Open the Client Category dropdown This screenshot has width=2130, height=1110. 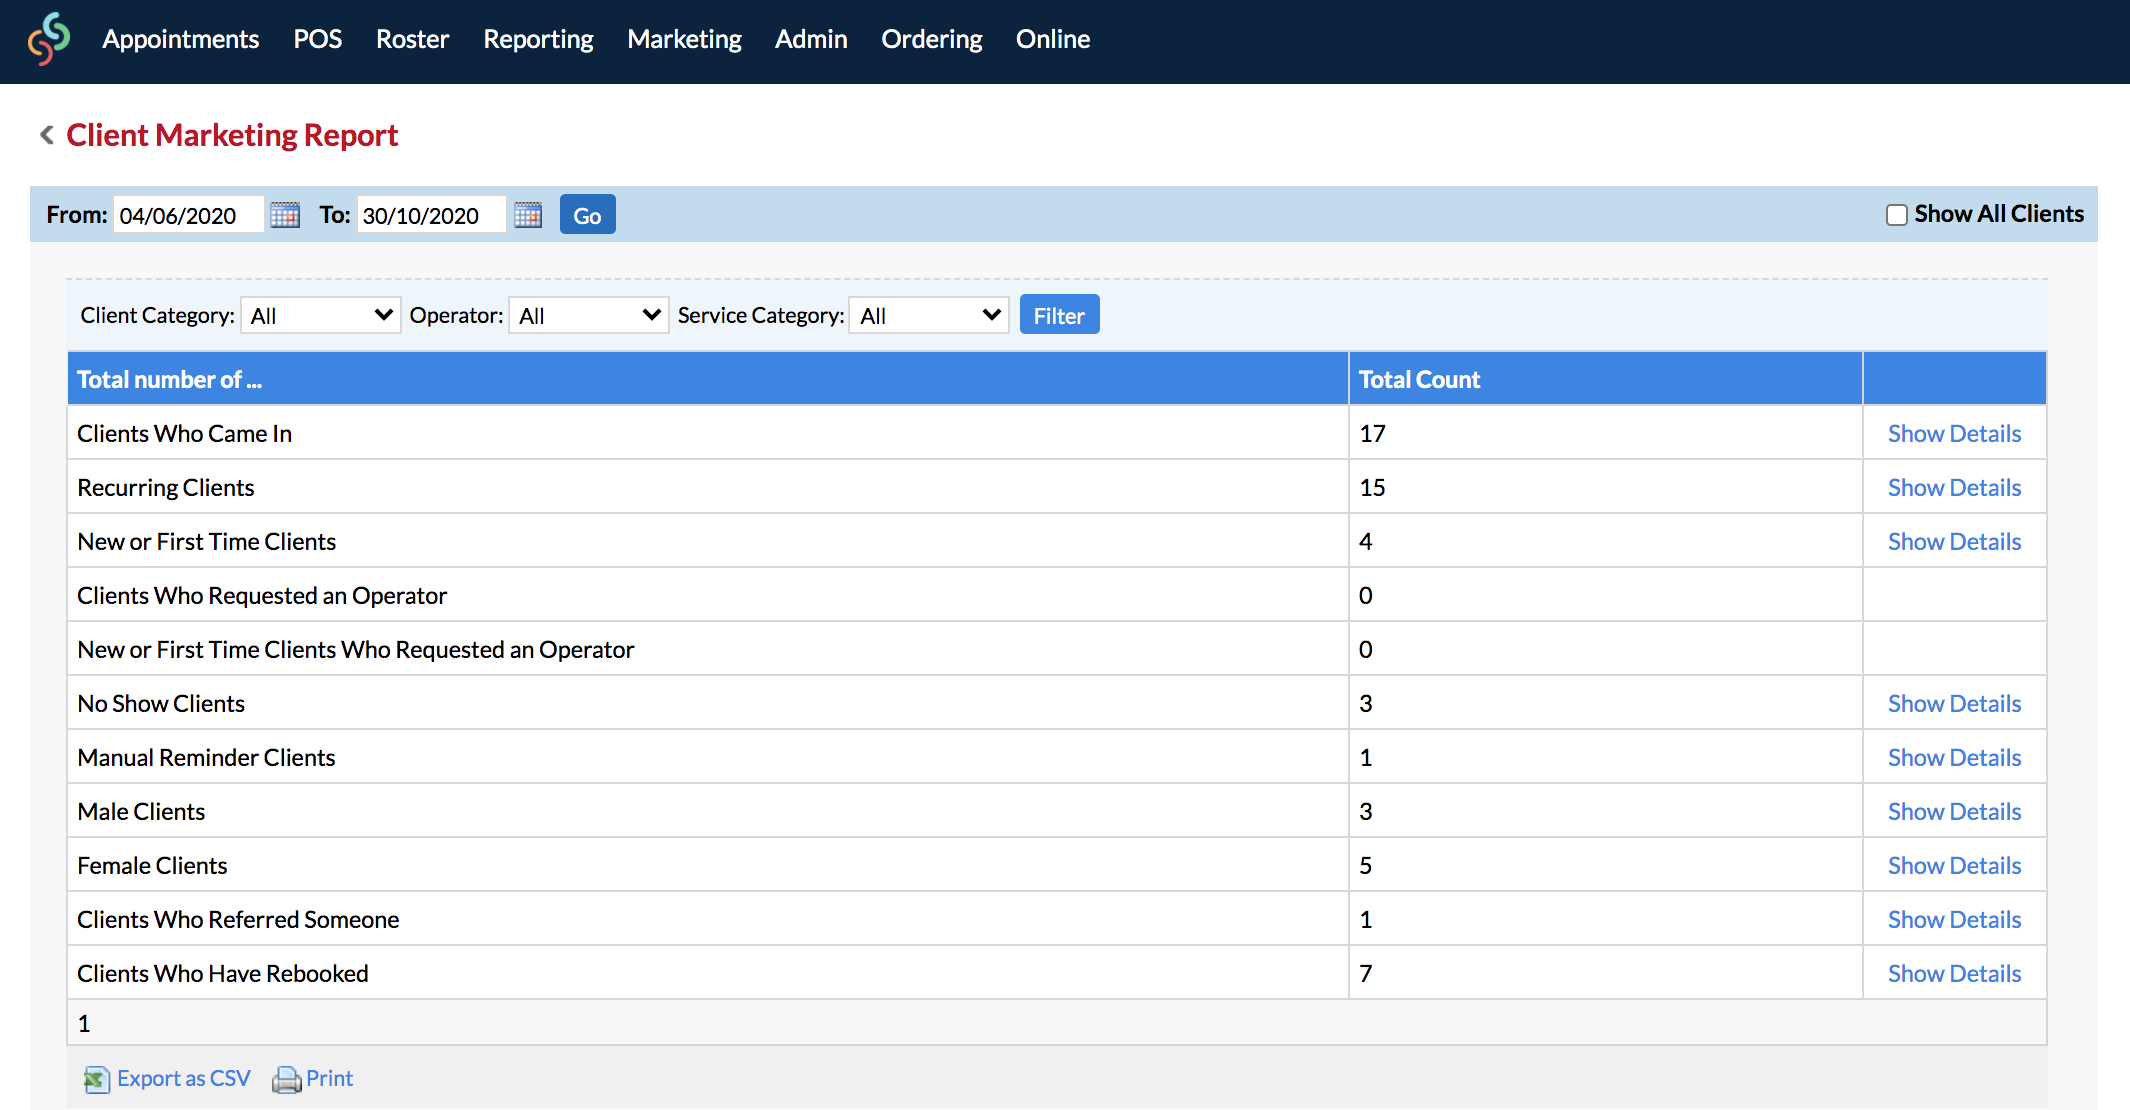[x=321, y=315]
